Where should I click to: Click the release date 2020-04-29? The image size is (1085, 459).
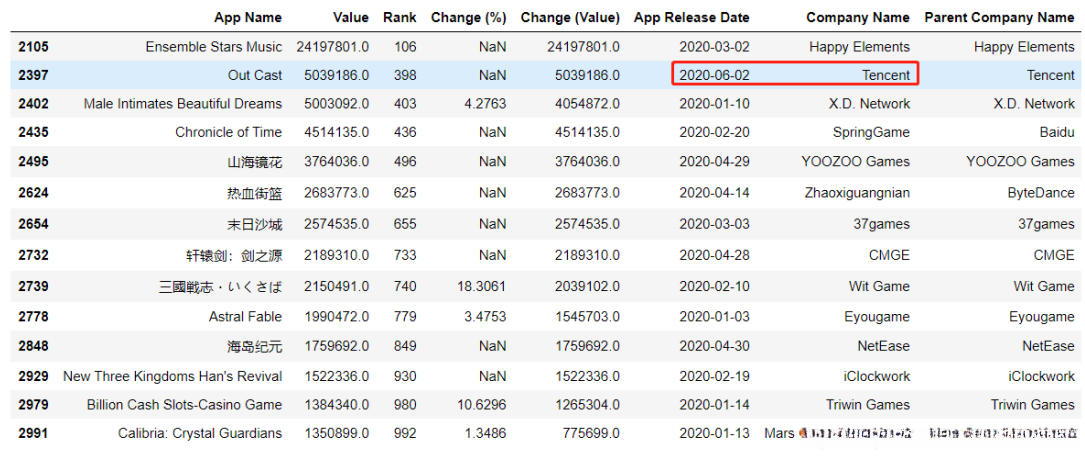click(x=714, y=161)
